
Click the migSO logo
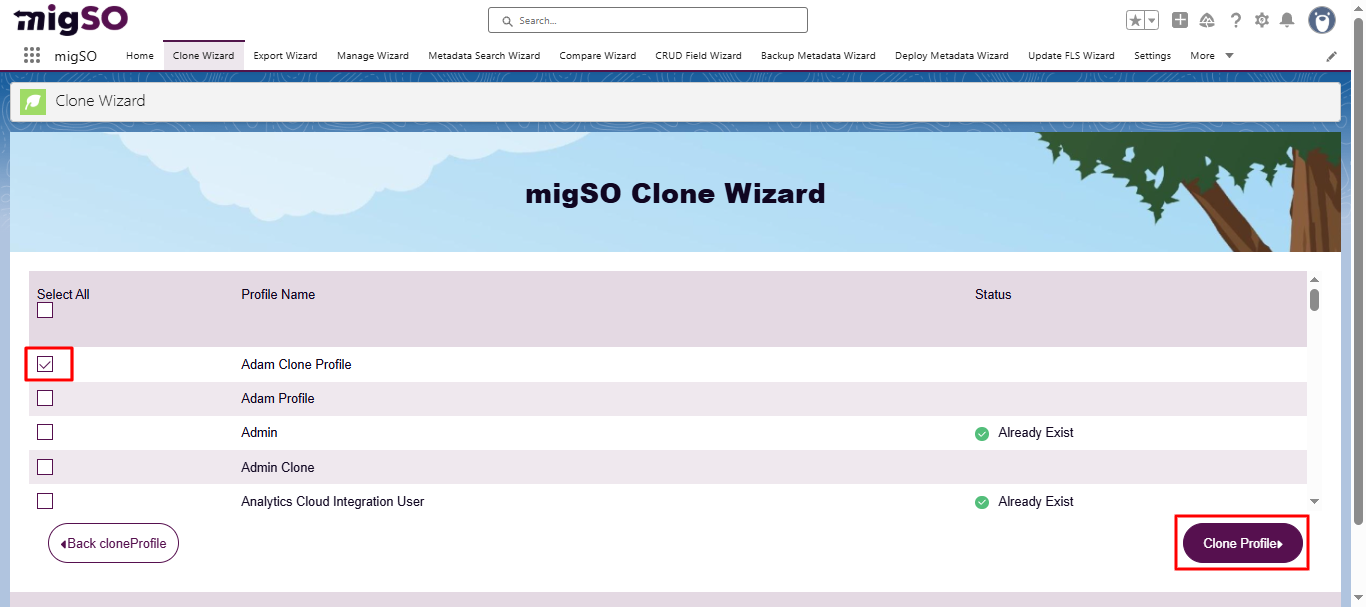coord(72,18)
